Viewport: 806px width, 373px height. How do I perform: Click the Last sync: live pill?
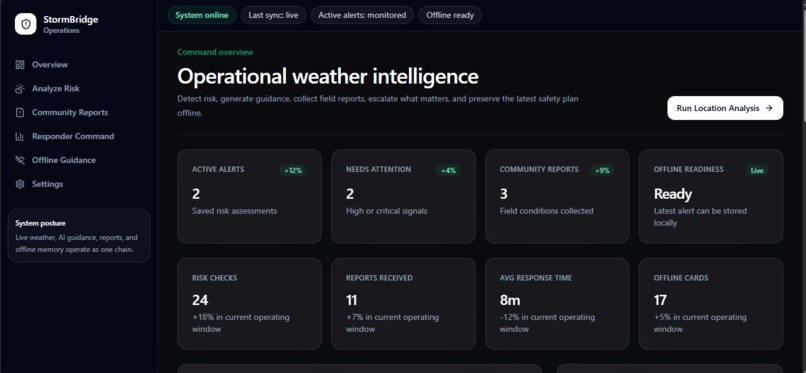point(273,15)
